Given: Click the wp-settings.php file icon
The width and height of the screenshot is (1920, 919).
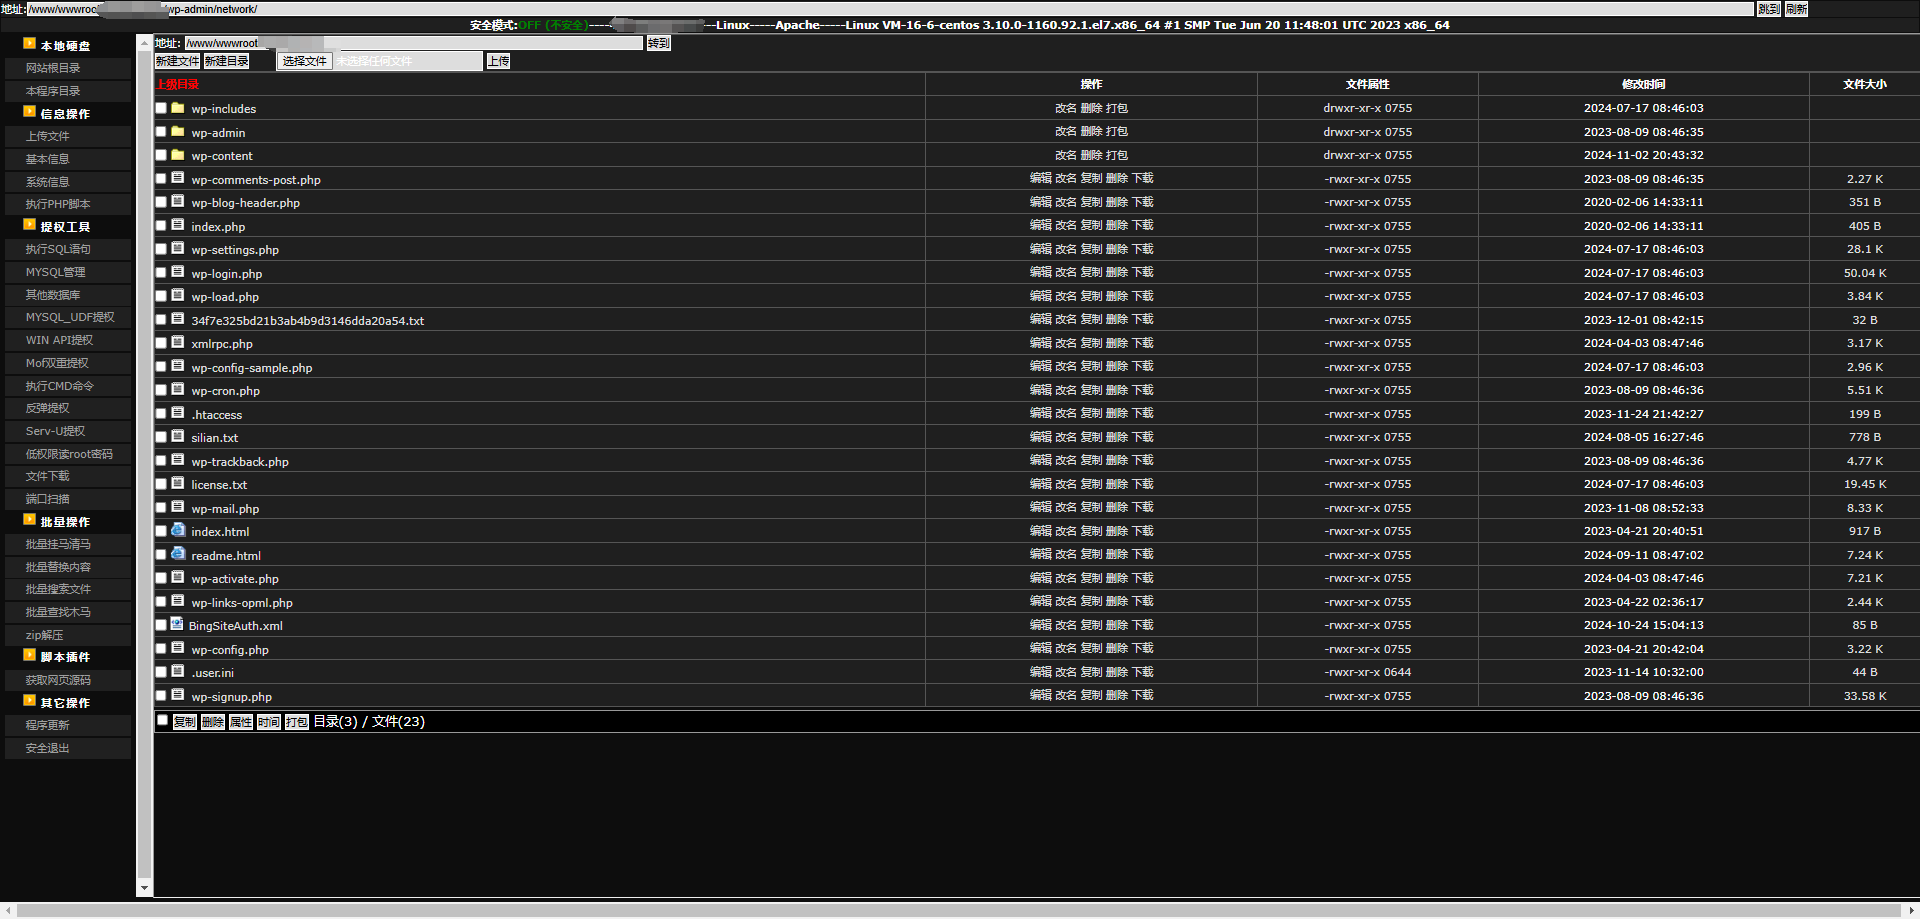Looking at the screenshot, I should click(178, 249).
